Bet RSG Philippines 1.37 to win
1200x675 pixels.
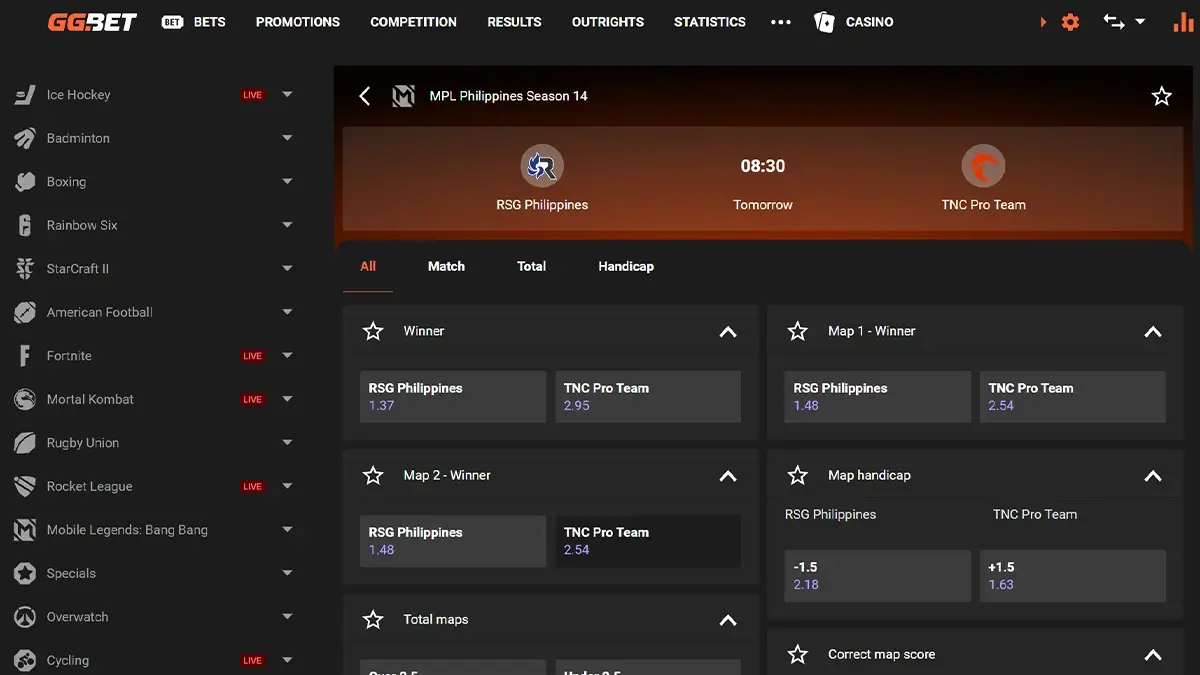click(453, 397)
